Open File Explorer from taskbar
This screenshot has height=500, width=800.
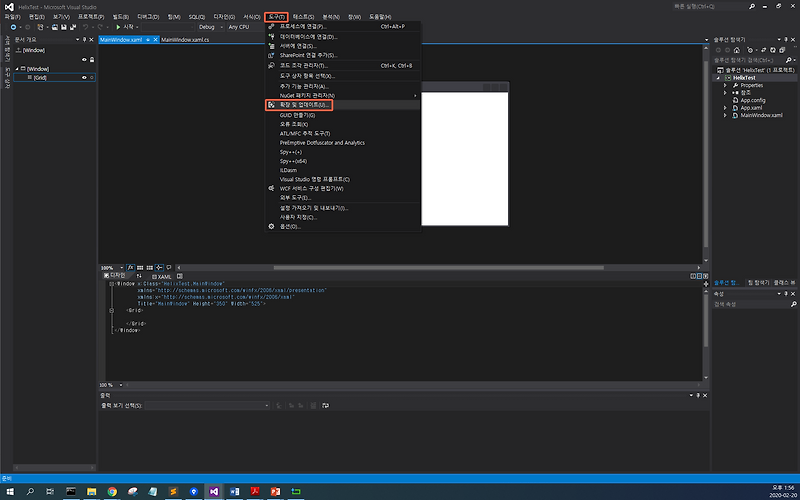91,492
